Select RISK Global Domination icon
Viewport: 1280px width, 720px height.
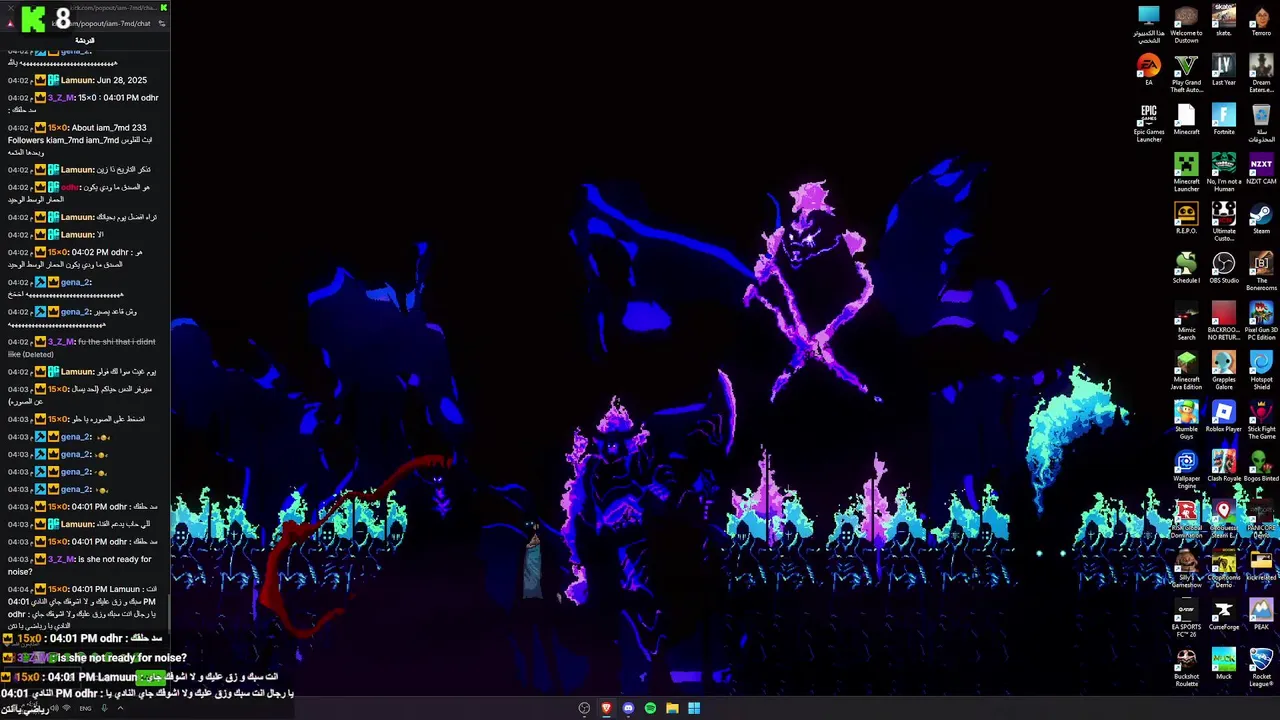[x=1186, y=520]
